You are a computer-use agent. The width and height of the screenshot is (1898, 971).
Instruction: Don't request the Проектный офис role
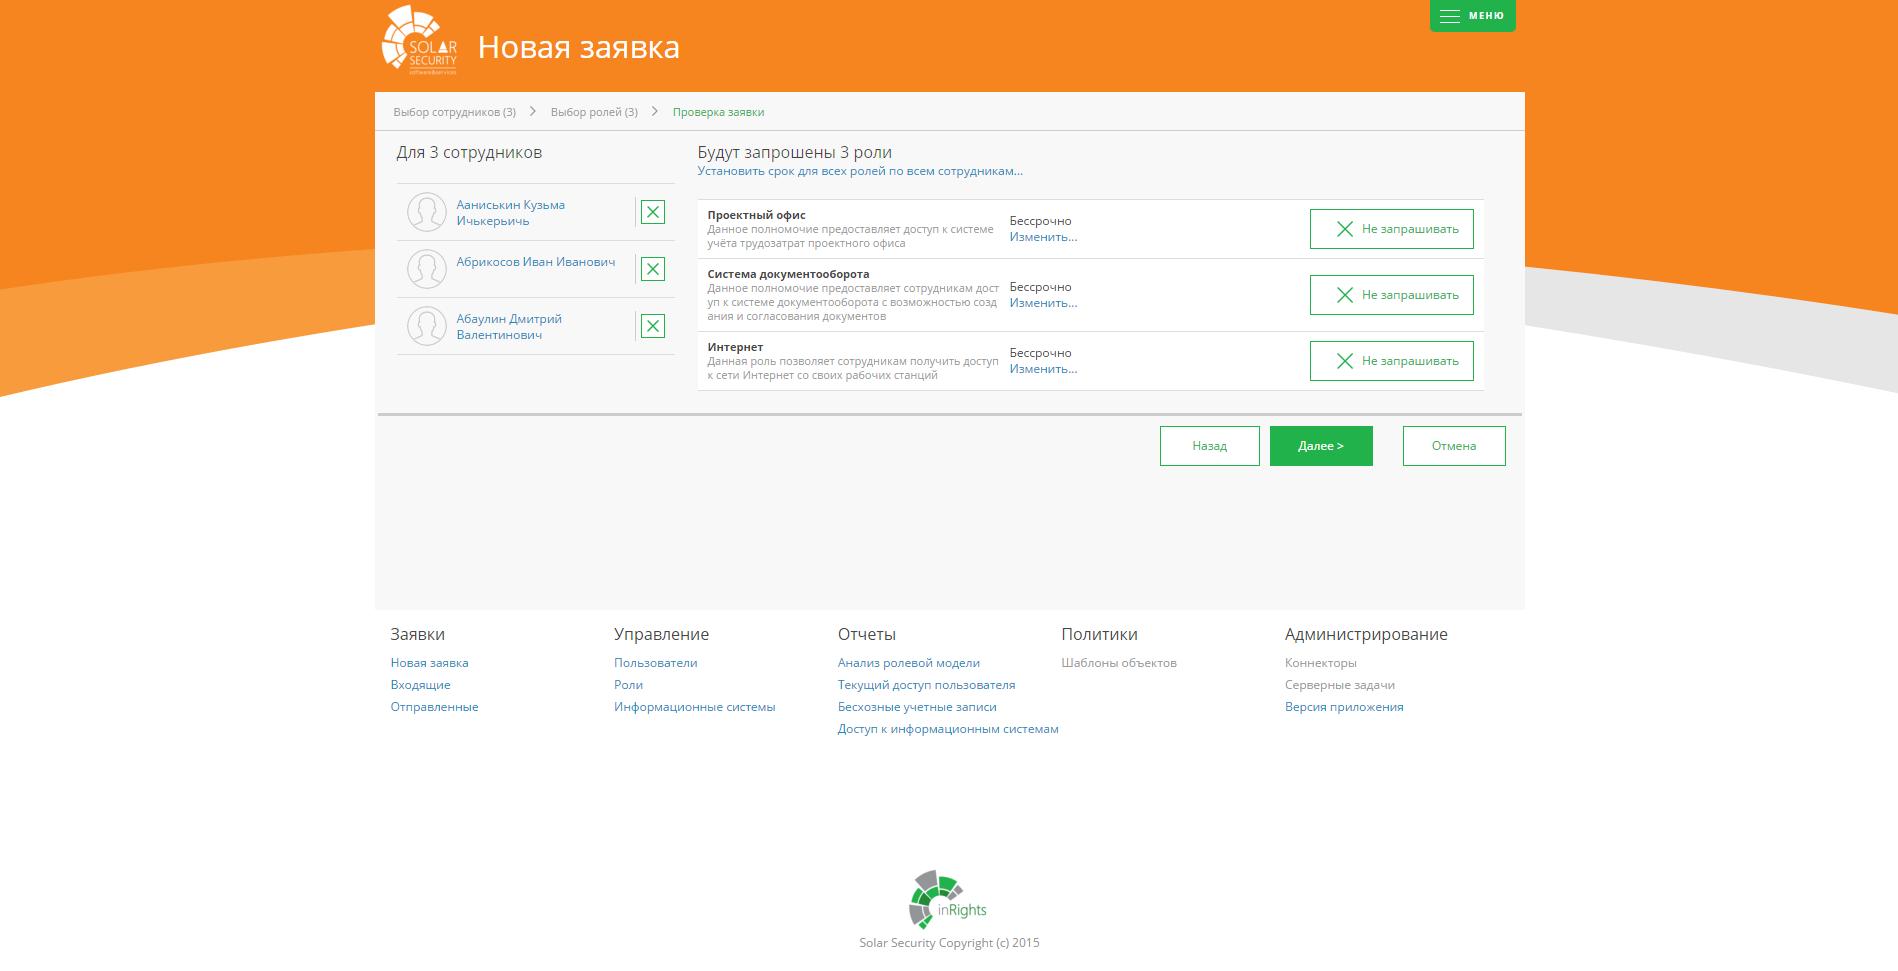tap(1392, 229)
